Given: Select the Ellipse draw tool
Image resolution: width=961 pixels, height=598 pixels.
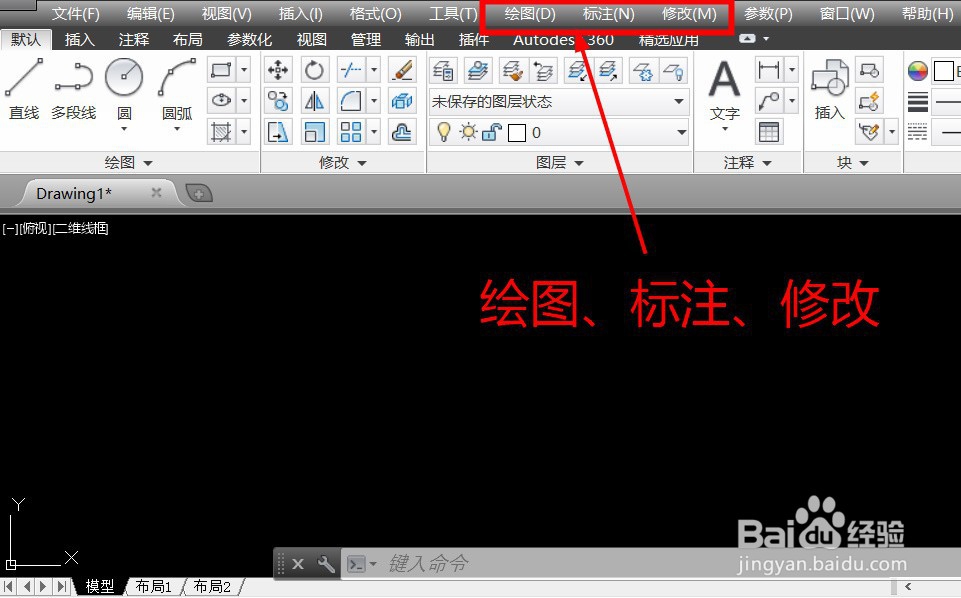Looking at the screenshot, I should point(221,100).
